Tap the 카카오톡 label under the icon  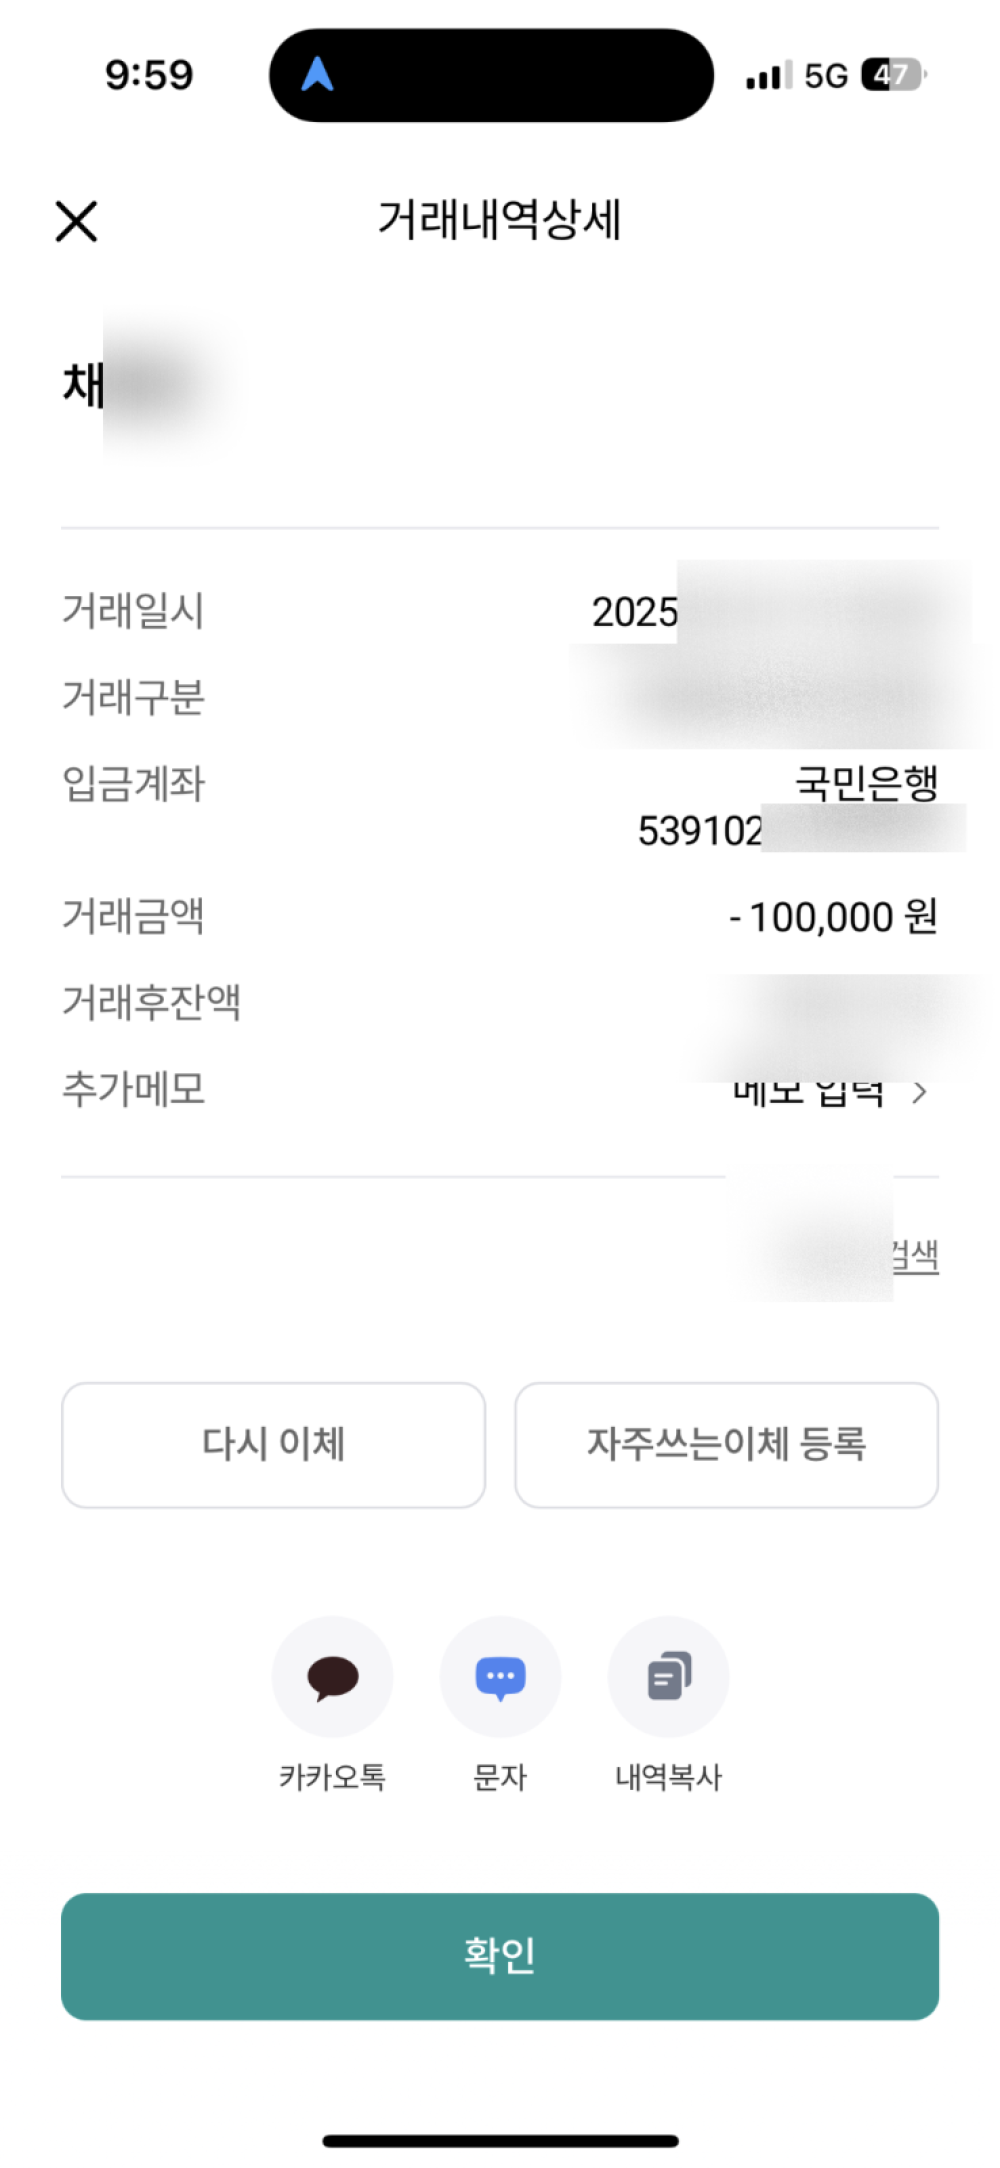332,1777
